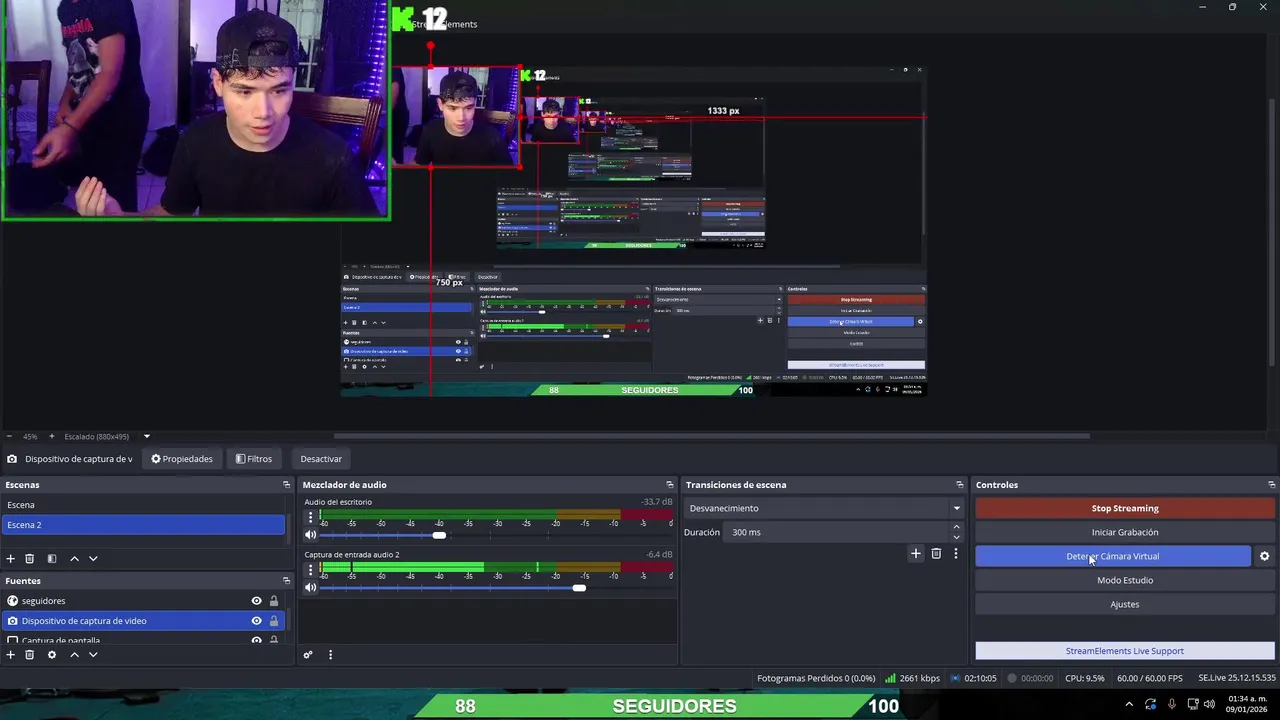This screenshot has height=720, width=1280.
Task: Click the preview horizontal scrollbar
Action: click(711, 436)
